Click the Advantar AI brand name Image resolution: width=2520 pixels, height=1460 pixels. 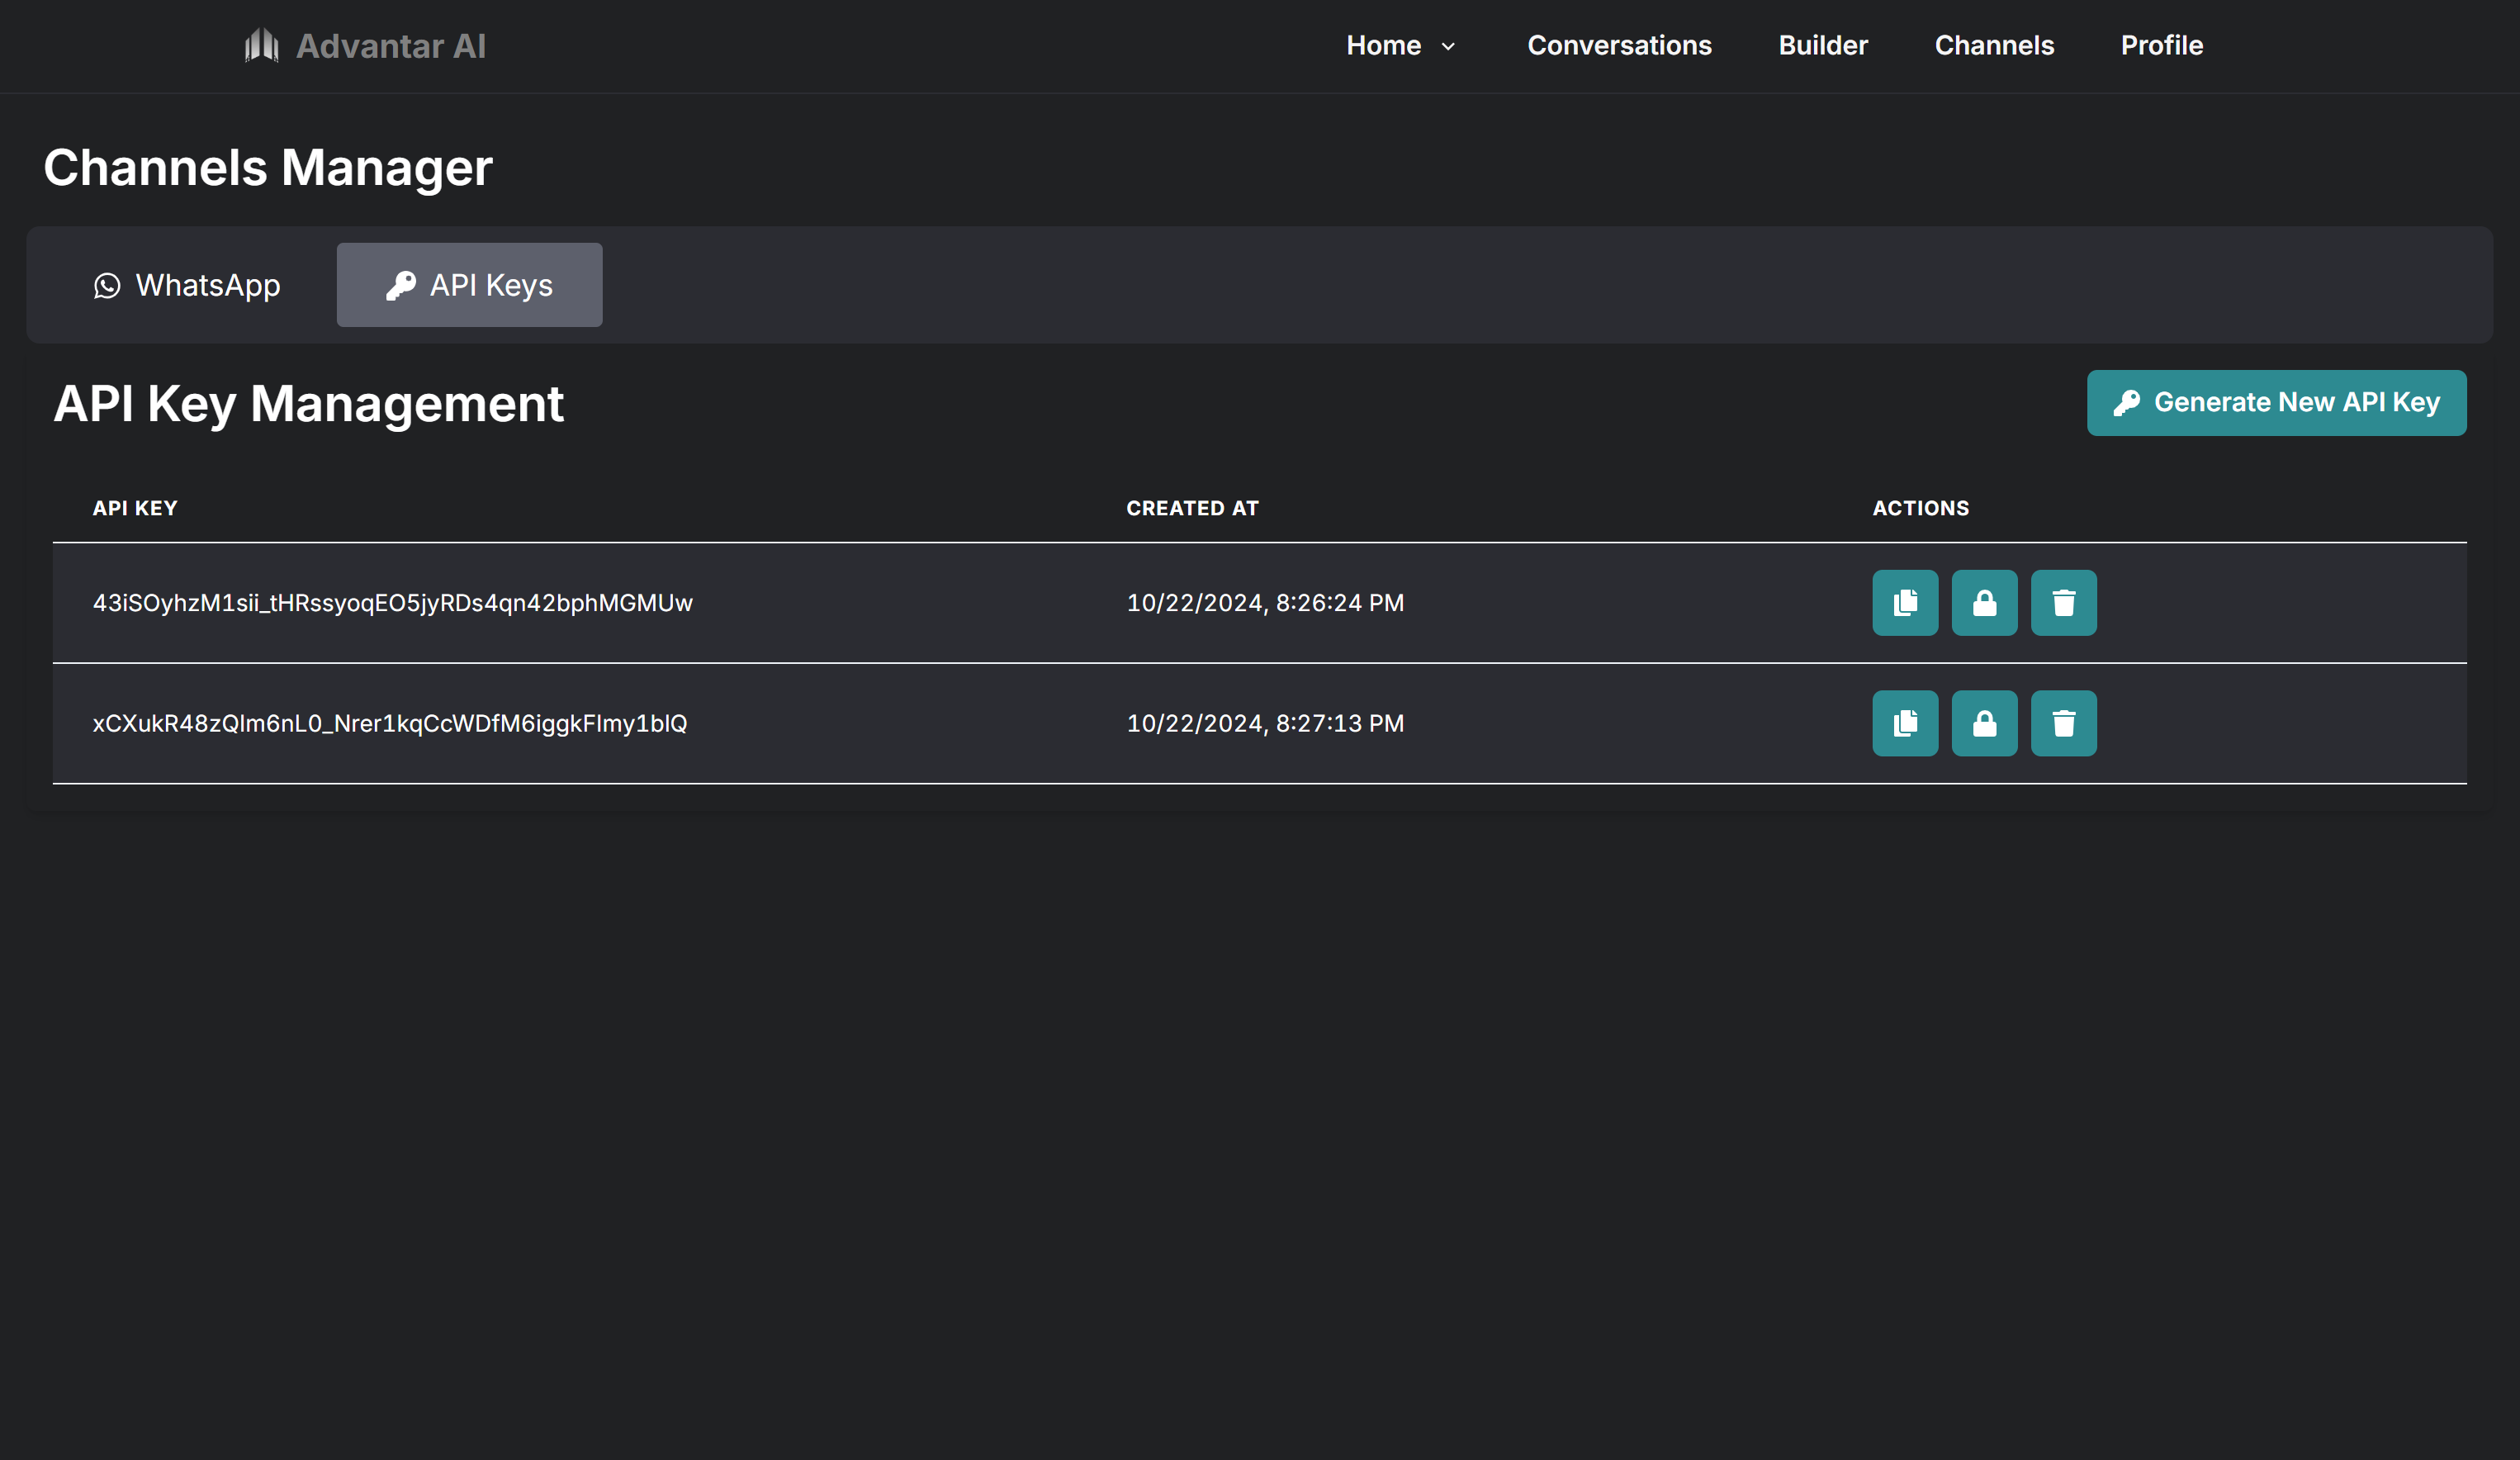(x=390, y=46)
